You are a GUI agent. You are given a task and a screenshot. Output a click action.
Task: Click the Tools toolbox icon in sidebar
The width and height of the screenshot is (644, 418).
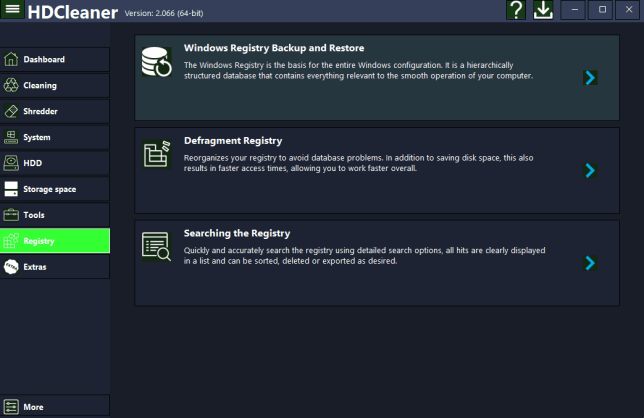point(12,215)
